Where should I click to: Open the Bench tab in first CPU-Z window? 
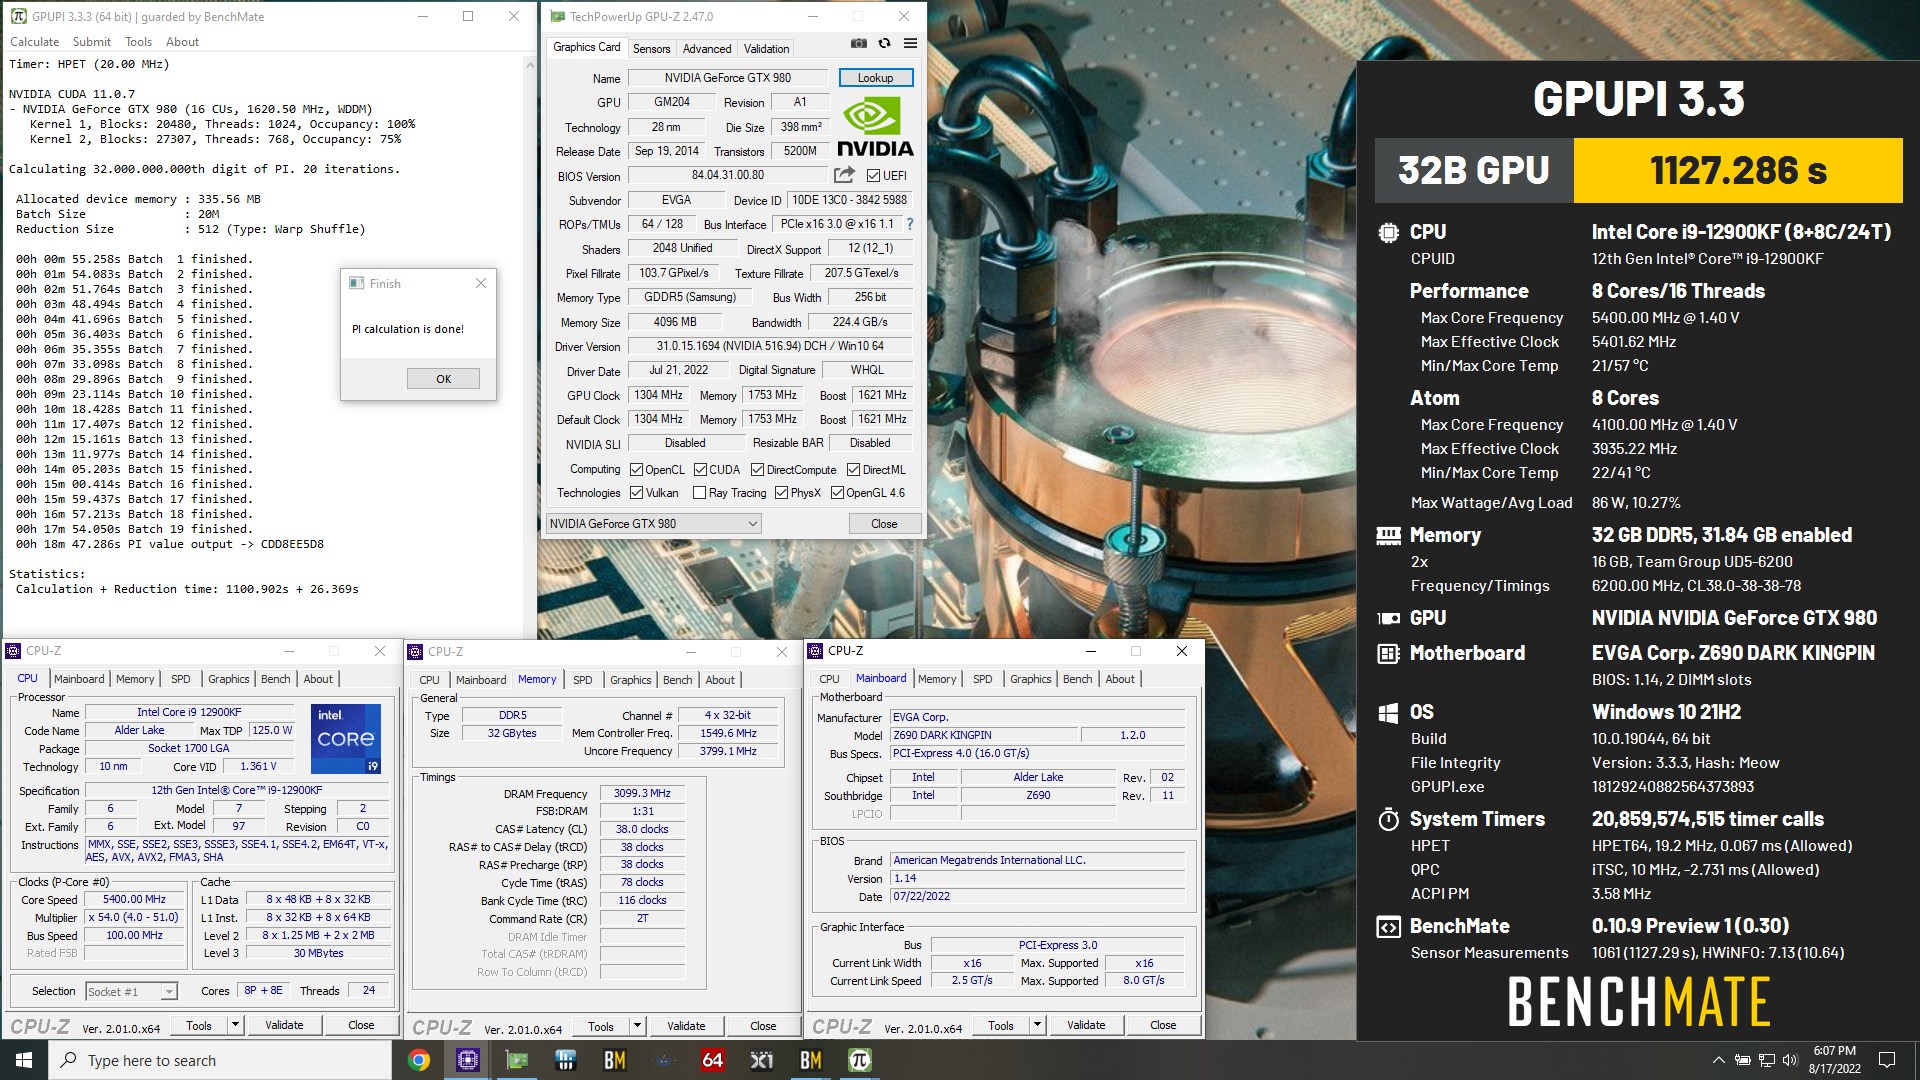[275, 679]
